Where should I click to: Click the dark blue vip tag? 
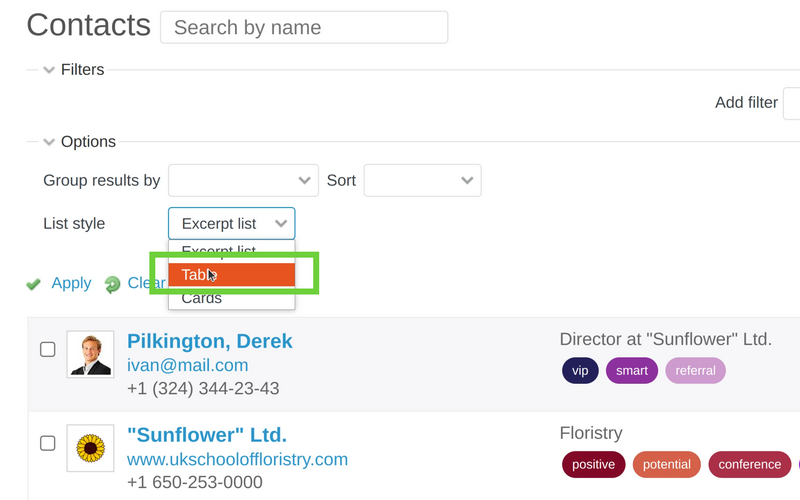pyautogui.click(x=580, y=371)
